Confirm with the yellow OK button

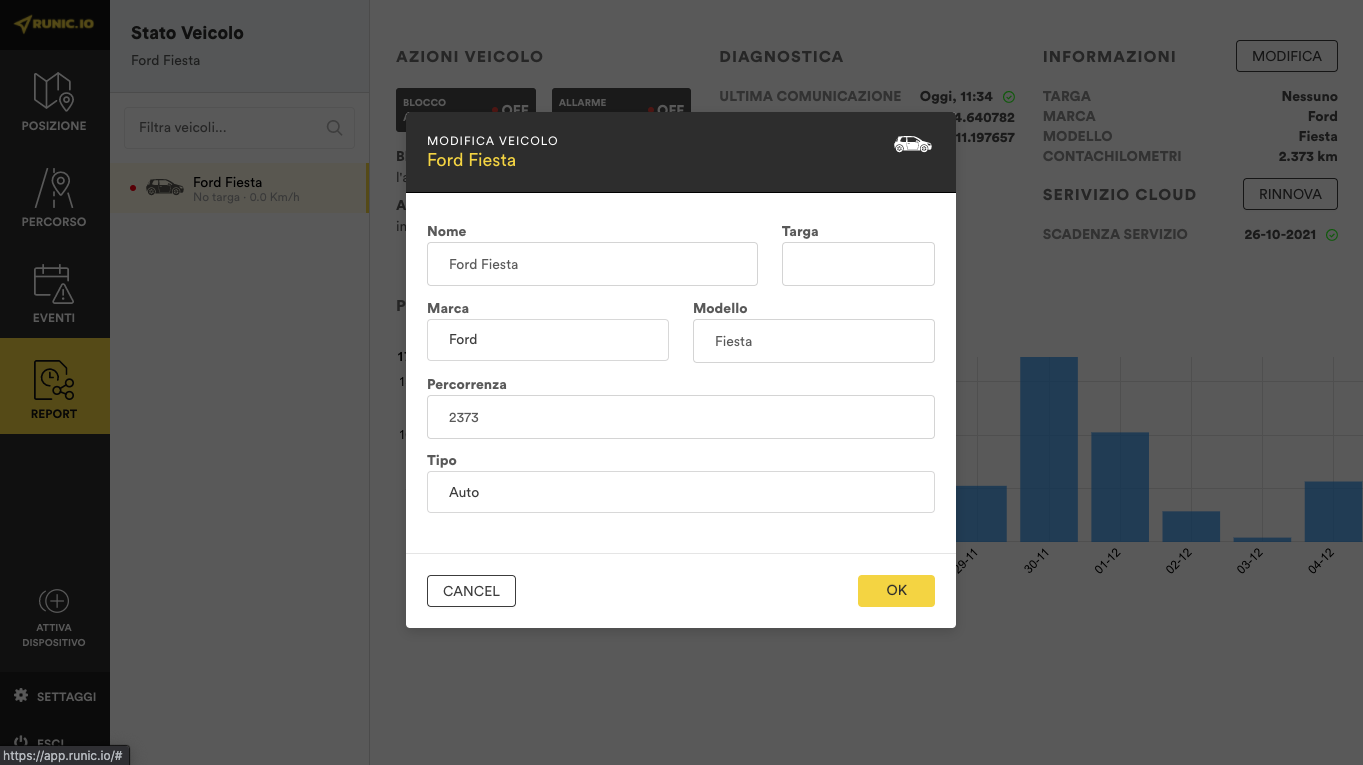point(896,591)
